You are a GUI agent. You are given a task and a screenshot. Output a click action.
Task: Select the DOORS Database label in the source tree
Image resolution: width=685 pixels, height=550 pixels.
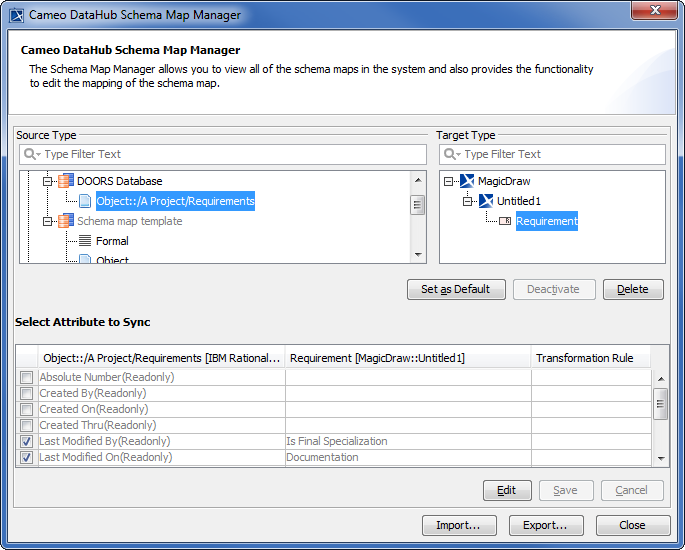pos(120,181)
